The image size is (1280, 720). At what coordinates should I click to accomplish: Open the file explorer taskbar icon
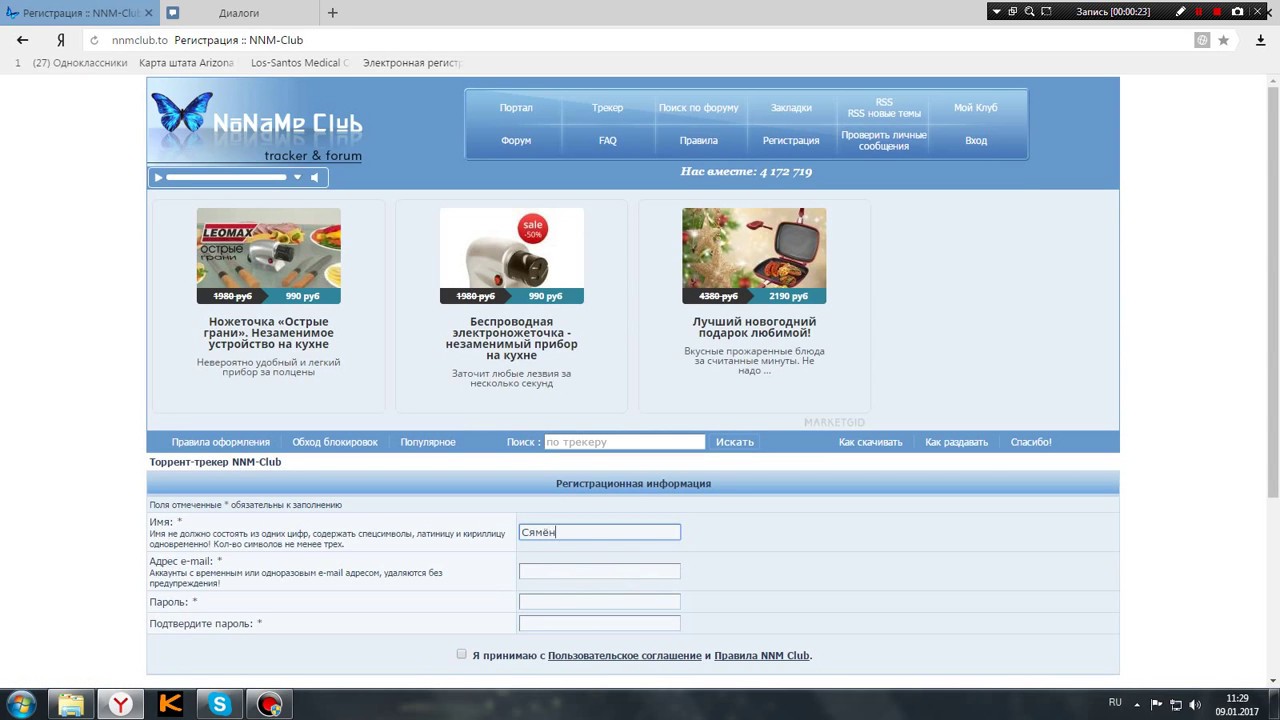coord(71,705)
